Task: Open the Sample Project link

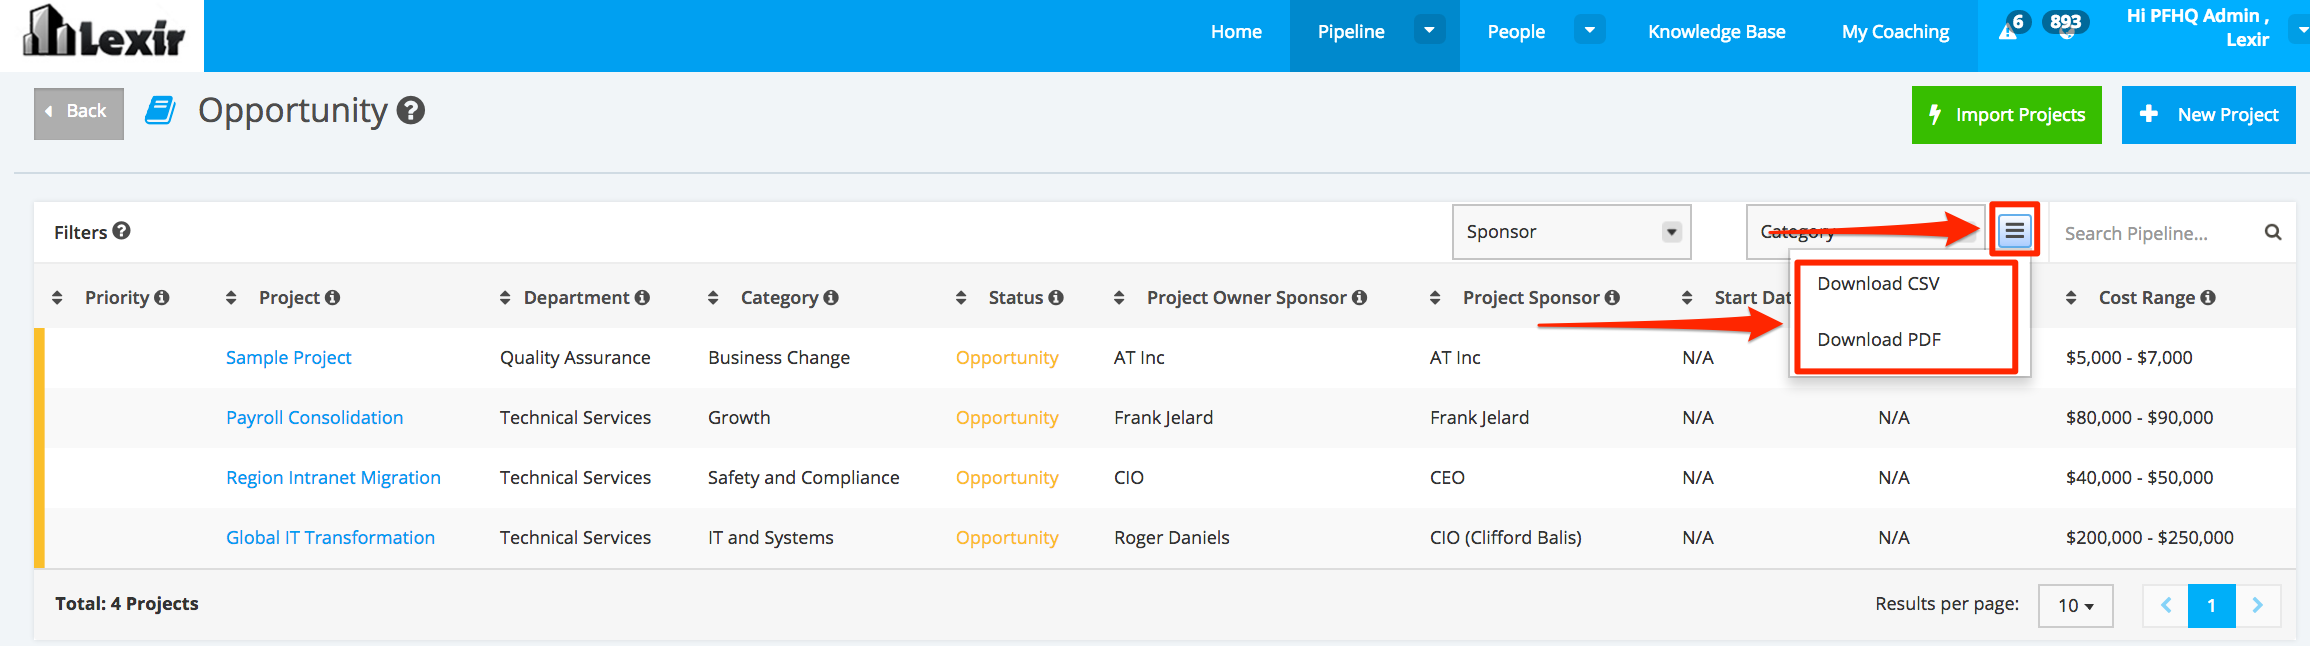Action: pos(288,358)
